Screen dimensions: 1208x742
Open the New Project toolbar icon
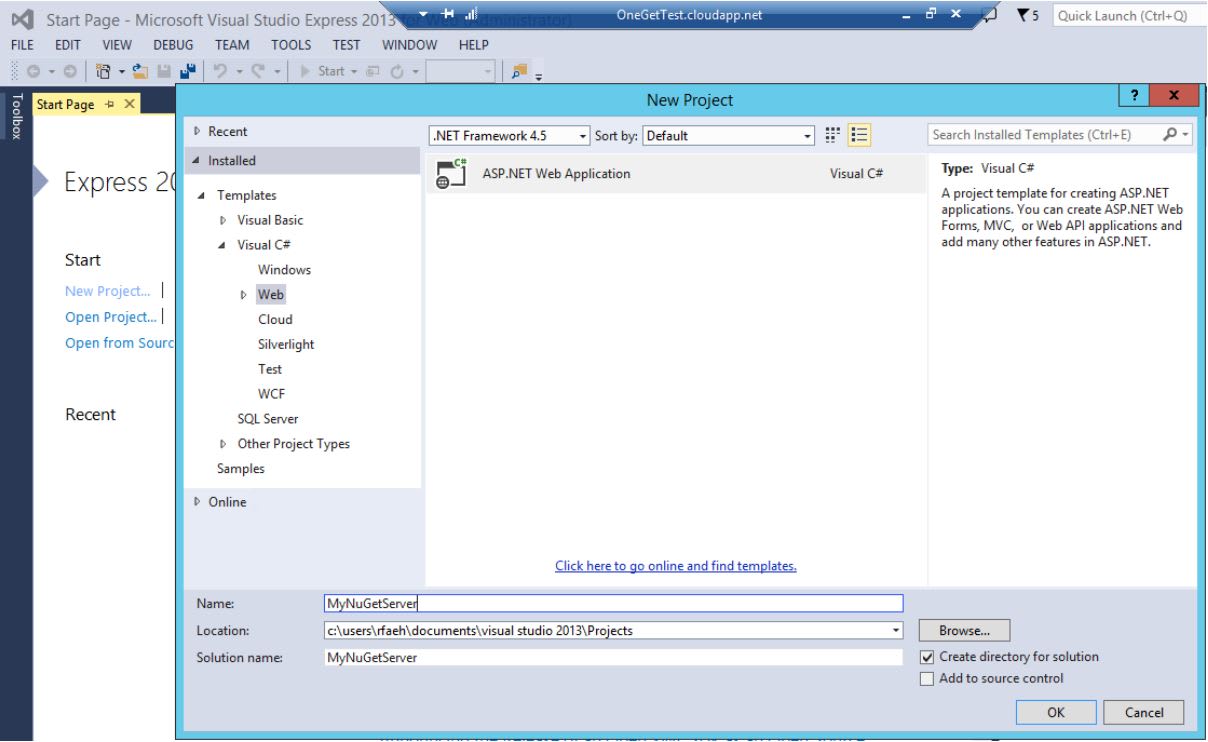coord(103,73)
